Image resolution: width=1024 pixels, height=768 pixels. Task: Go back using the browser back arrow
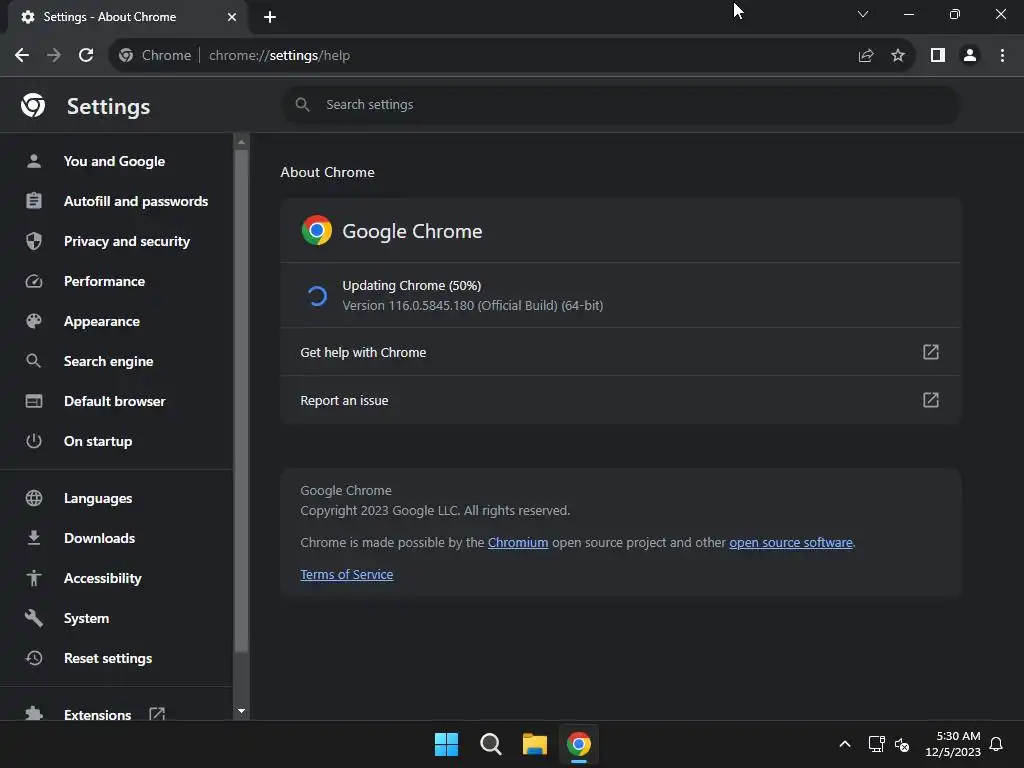pyautogui.click(x=22, y=56)
